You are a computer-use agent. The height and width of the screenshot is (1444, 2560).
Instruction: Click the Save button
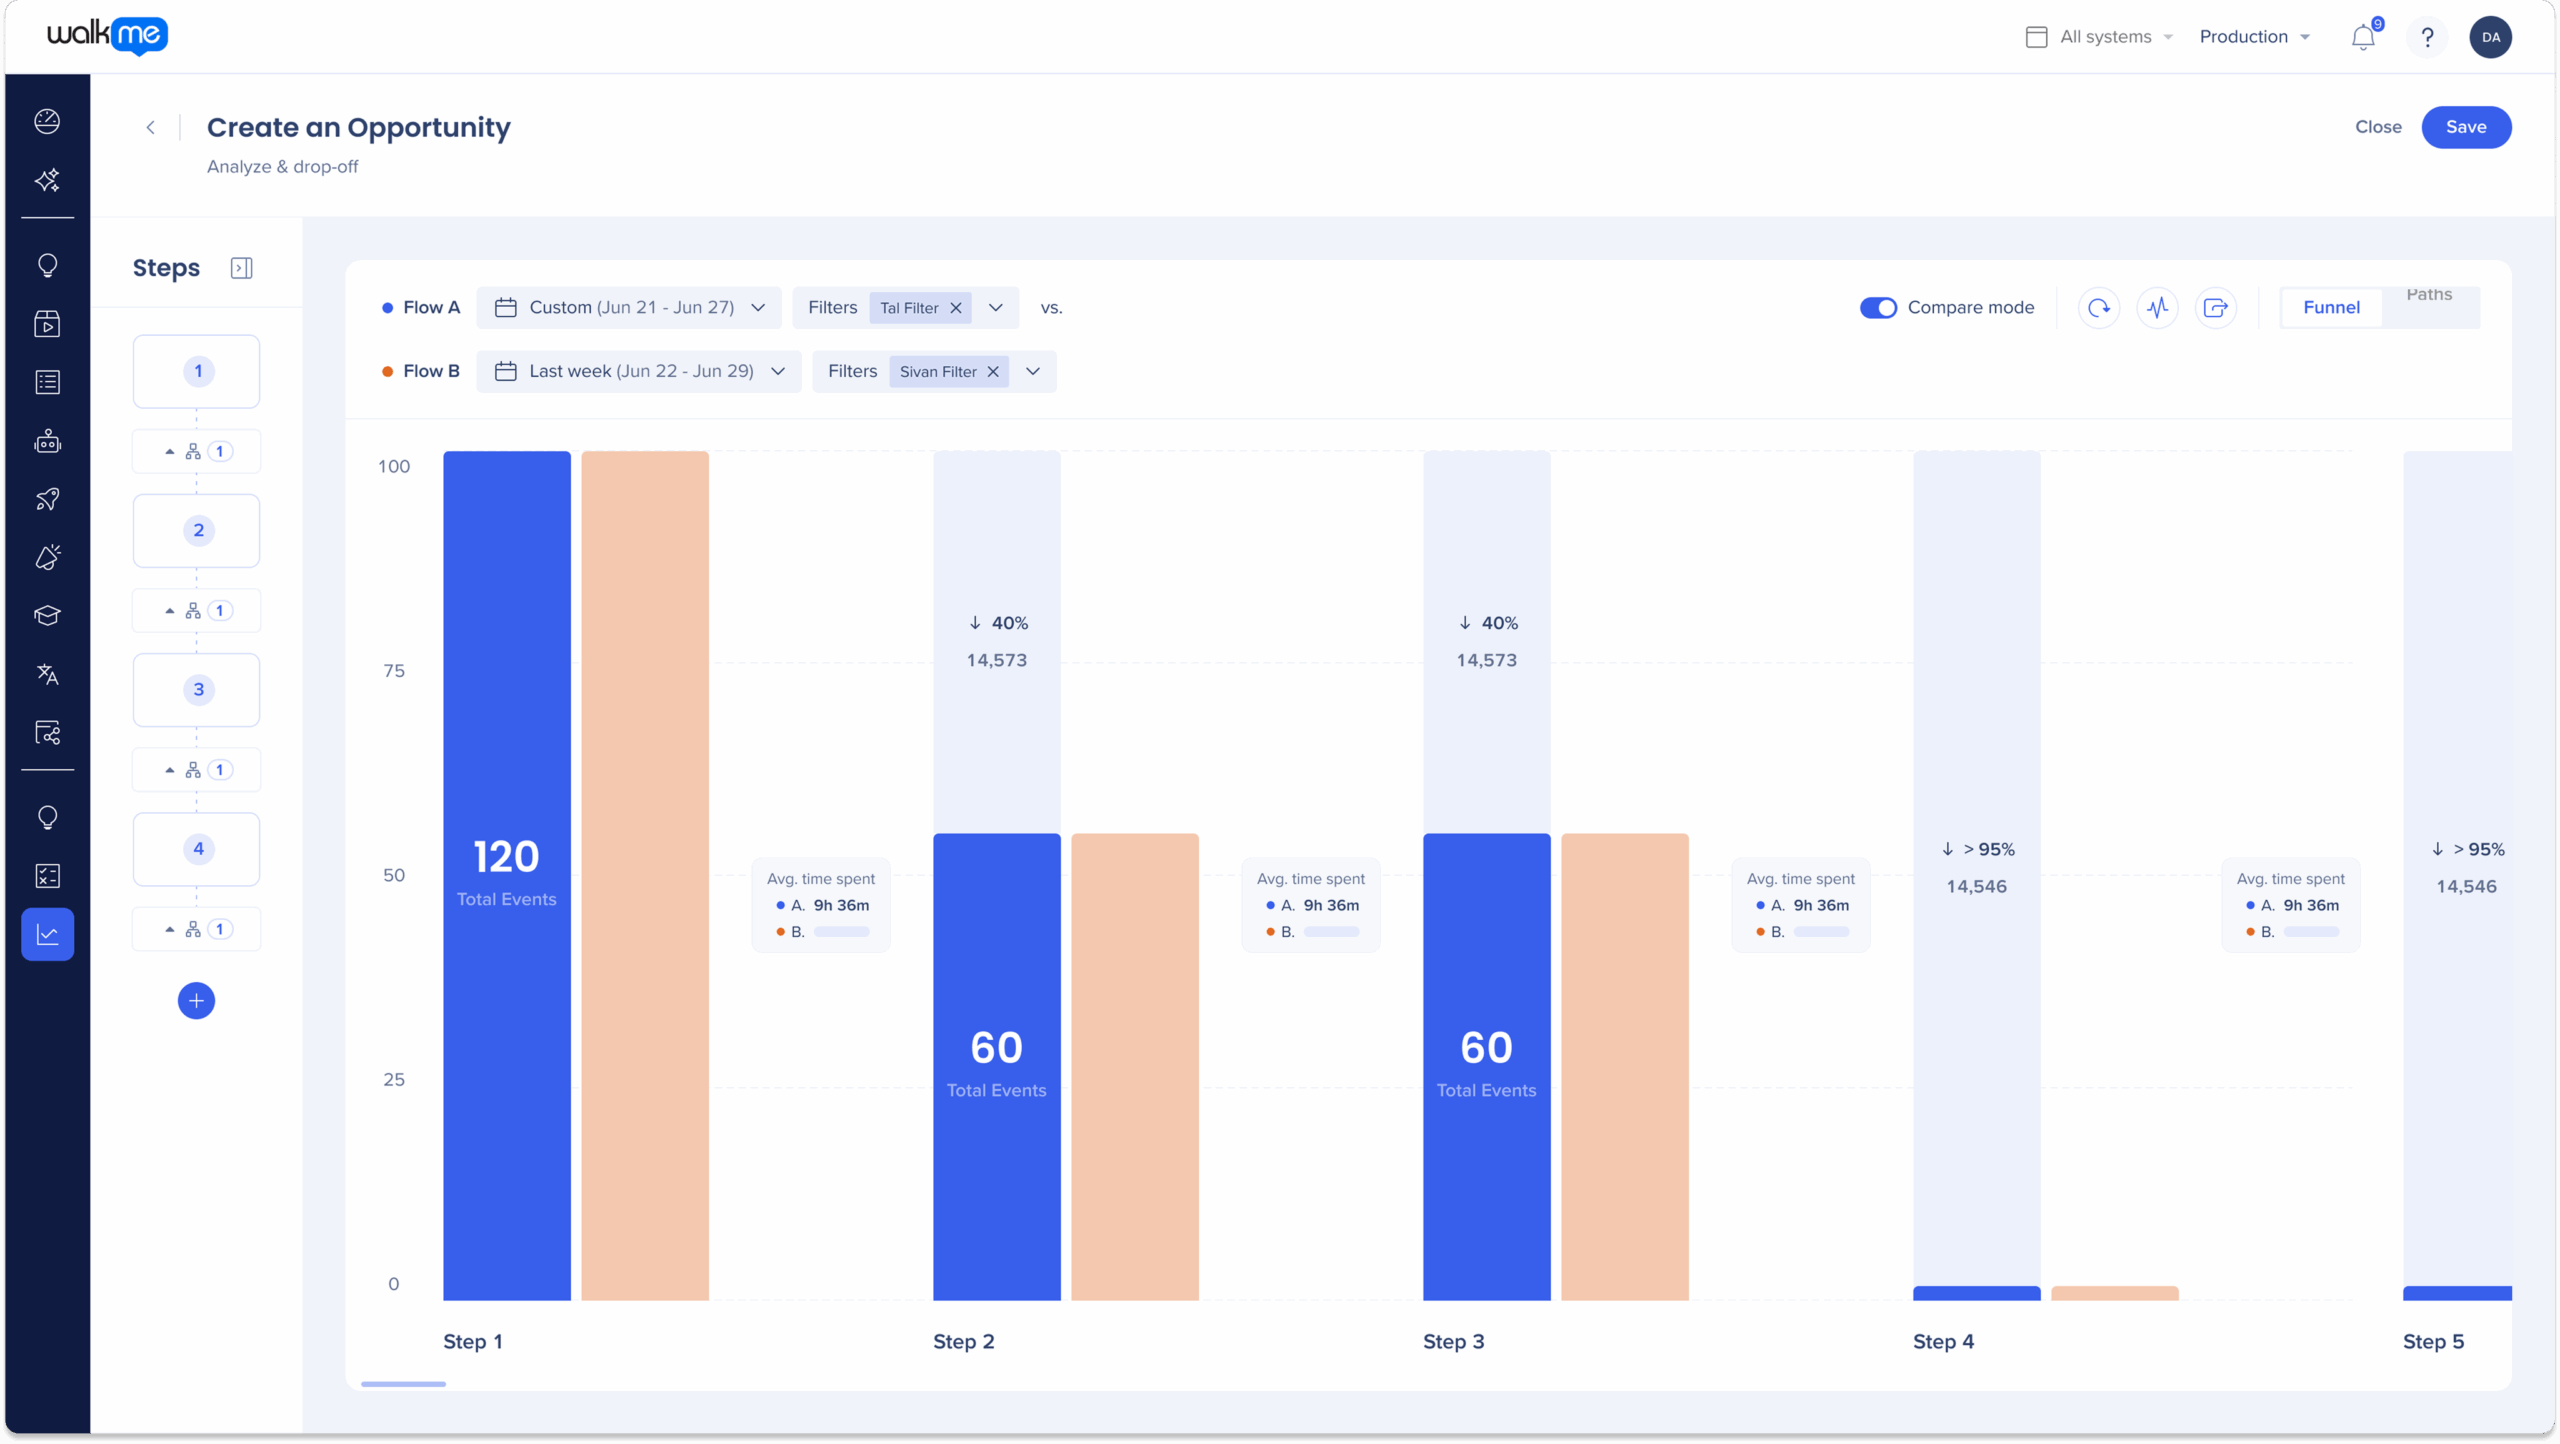click(x=2465, y=127)
